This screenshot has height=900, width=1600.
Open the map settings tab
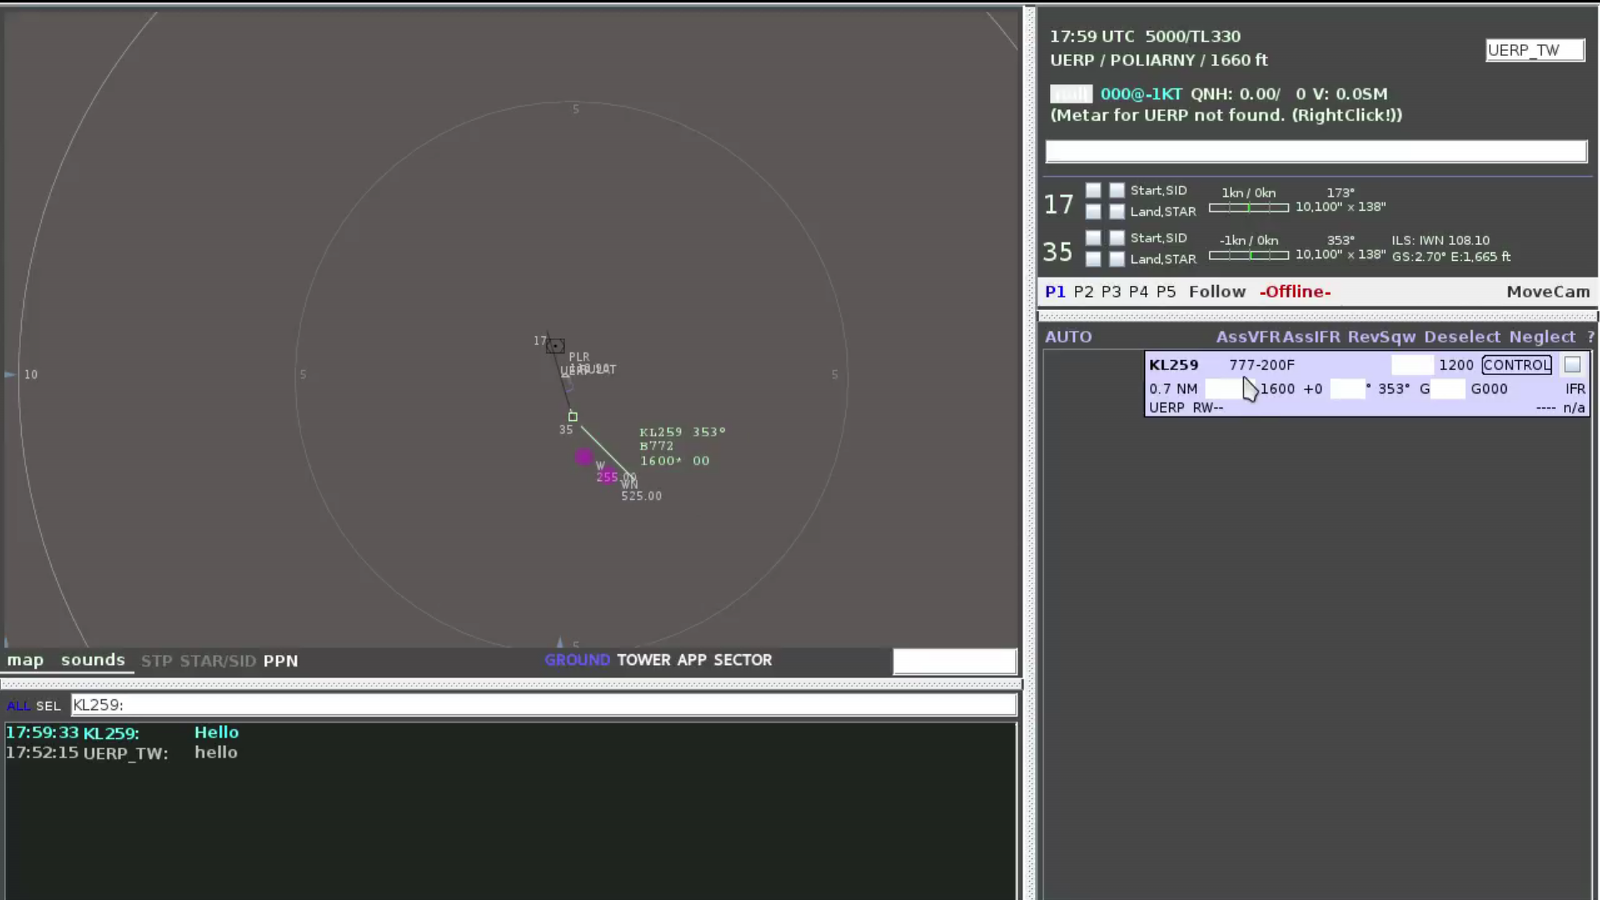tap(26, 660)
